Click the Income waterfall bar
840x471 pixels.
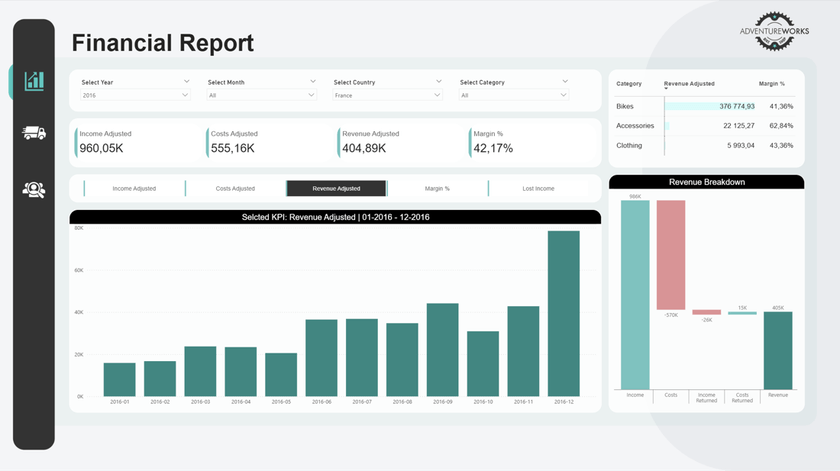click(635, 295)
